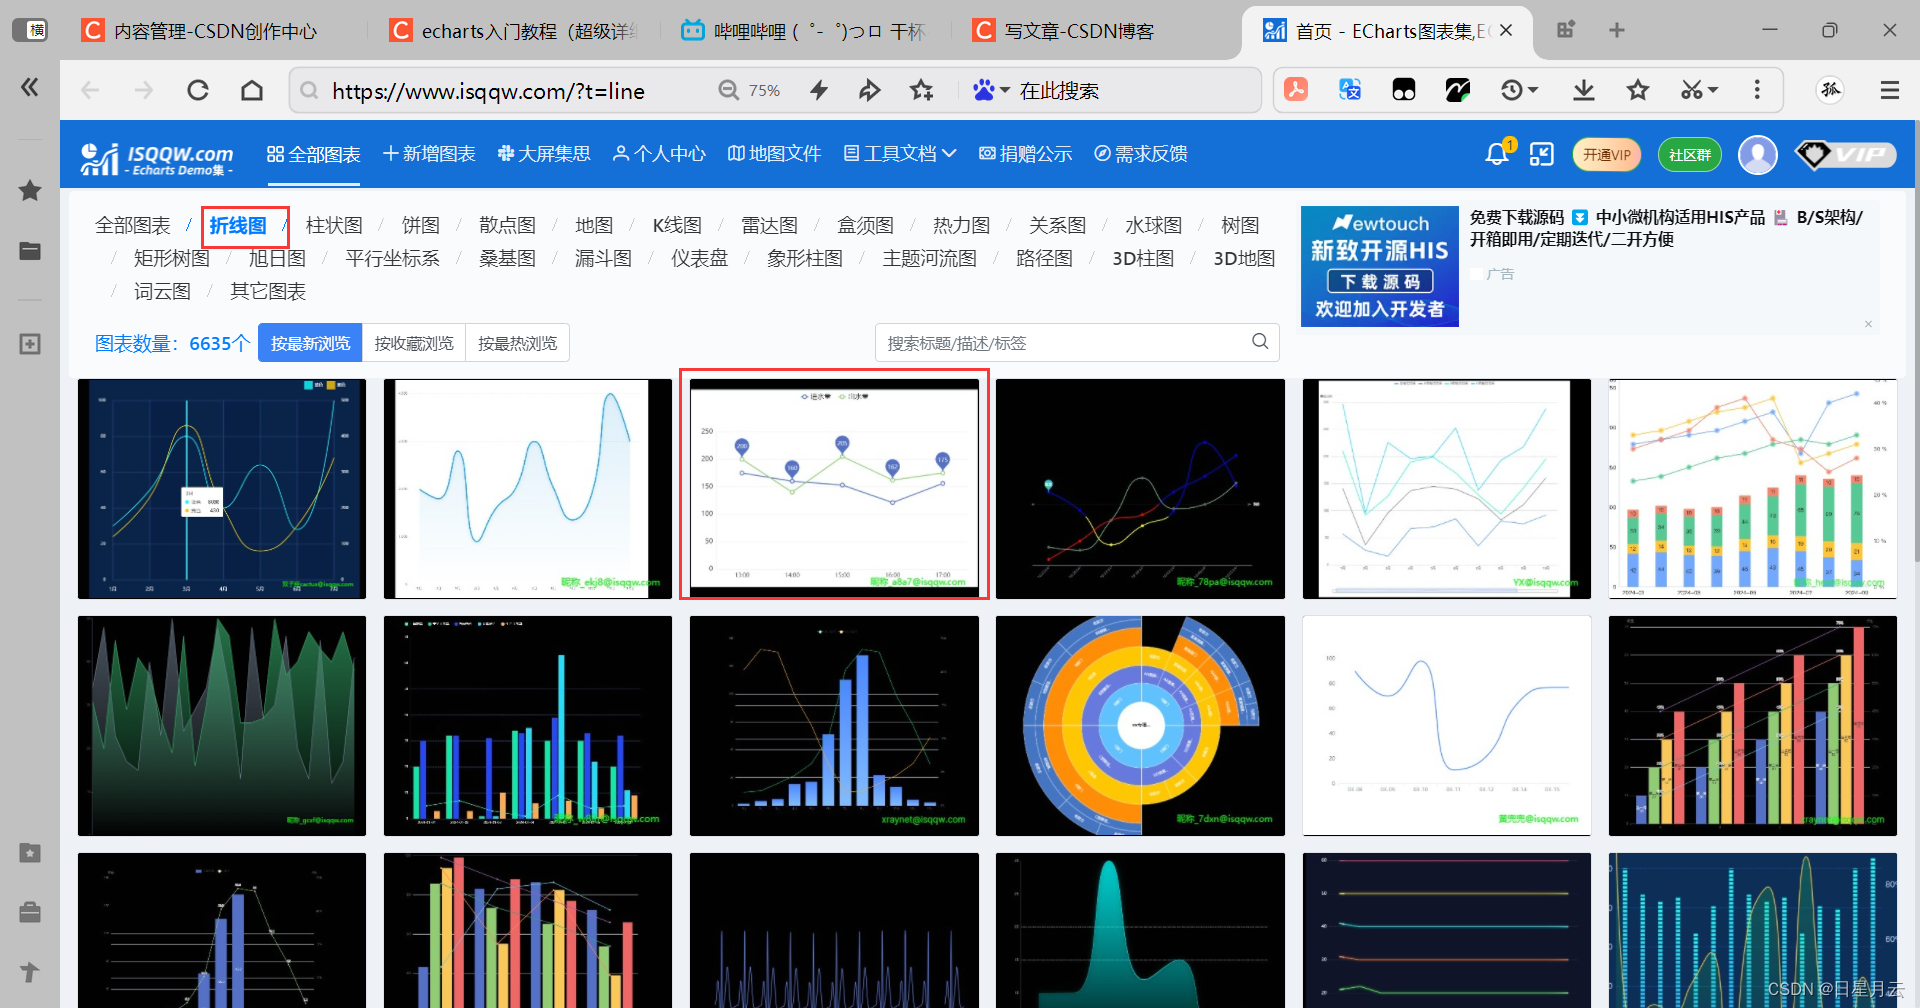This screenshot has width=1920, height=1008.
Task: Expand the 工具文档 dropdown menu
Action: (x=900, y=154)
